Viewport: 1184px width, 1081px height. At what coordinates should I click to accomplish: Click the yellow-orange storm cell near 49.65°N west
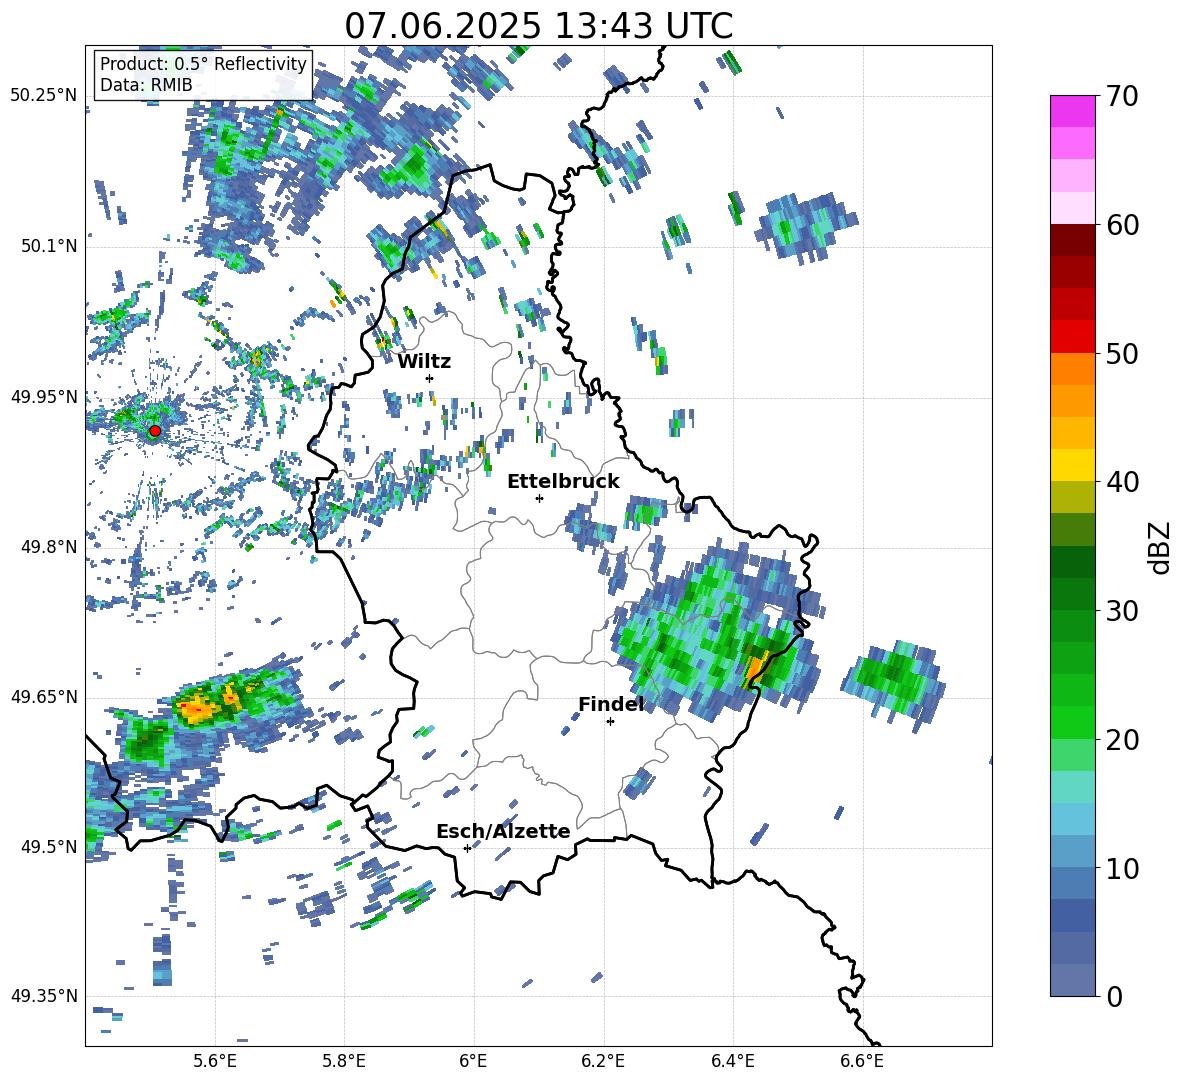point(208,706)
